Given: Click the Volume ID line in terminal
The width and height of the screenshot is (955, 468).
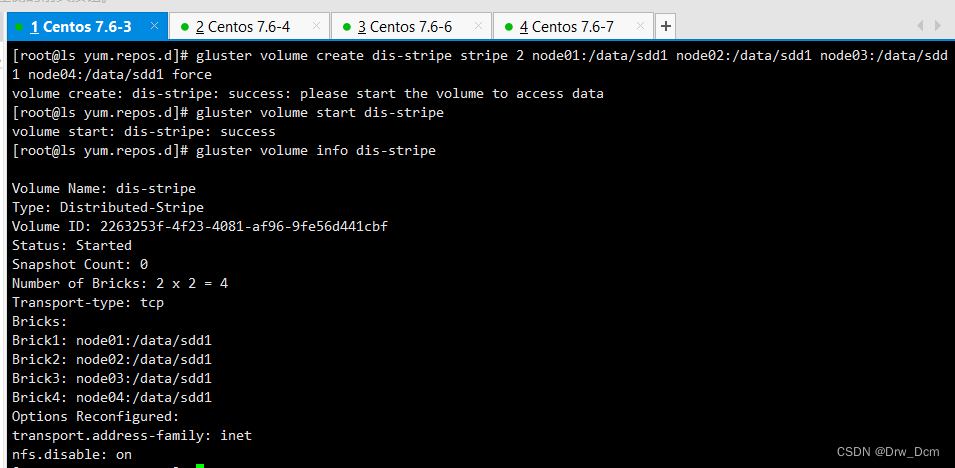Looking at the screenshot, I should [x=200, y=227].
